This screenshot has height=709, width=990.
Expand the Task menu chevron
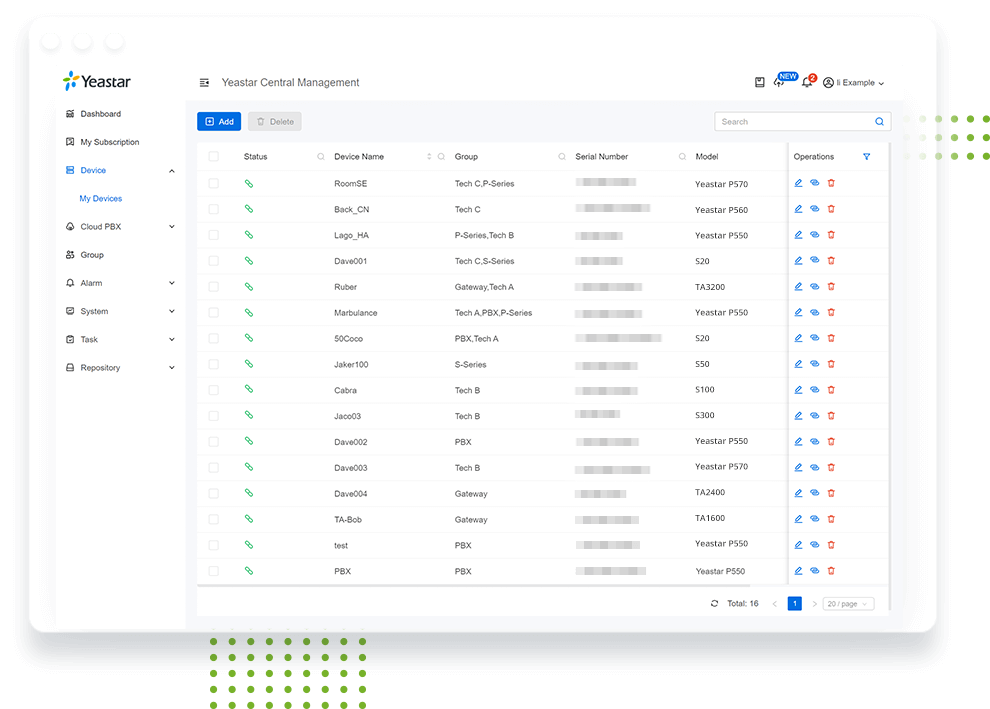pyautogui.click(x=172, y=340)
